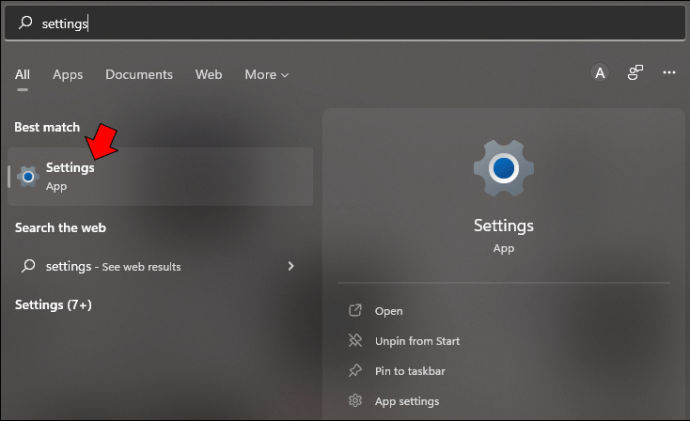The width and height of the screenshot is (690, 421).
Task: Open the account avatar labeled A
Action: (x=600, y=73)
